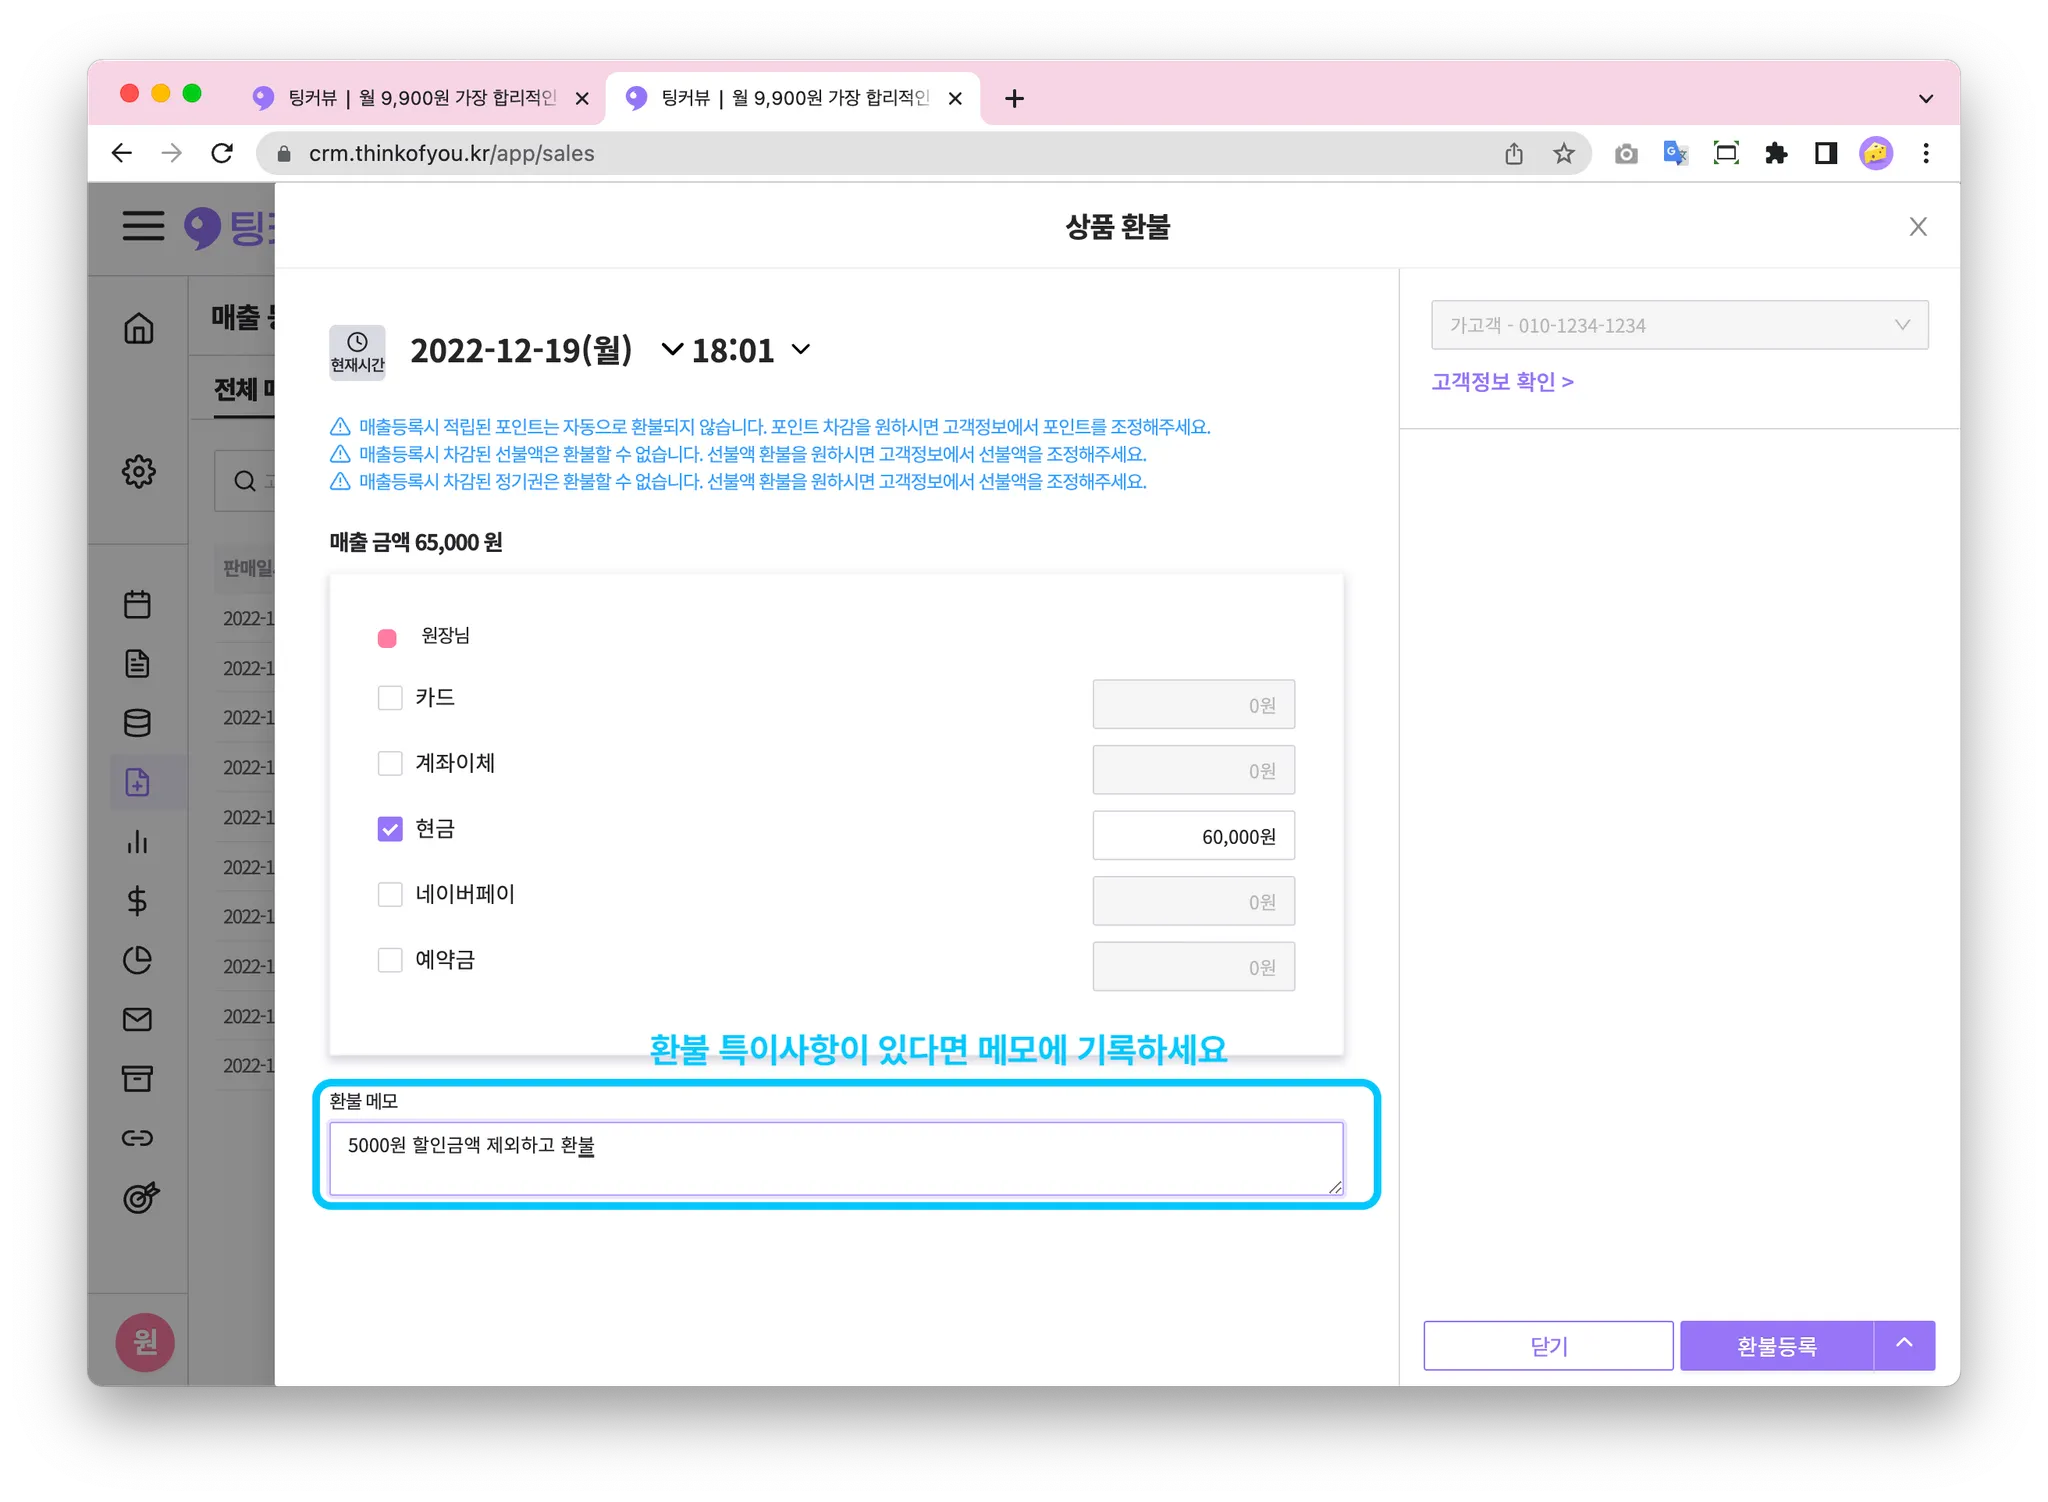
Task: Uncheck the 현금 payment checkbox
Action: click(x=390, y=829)
